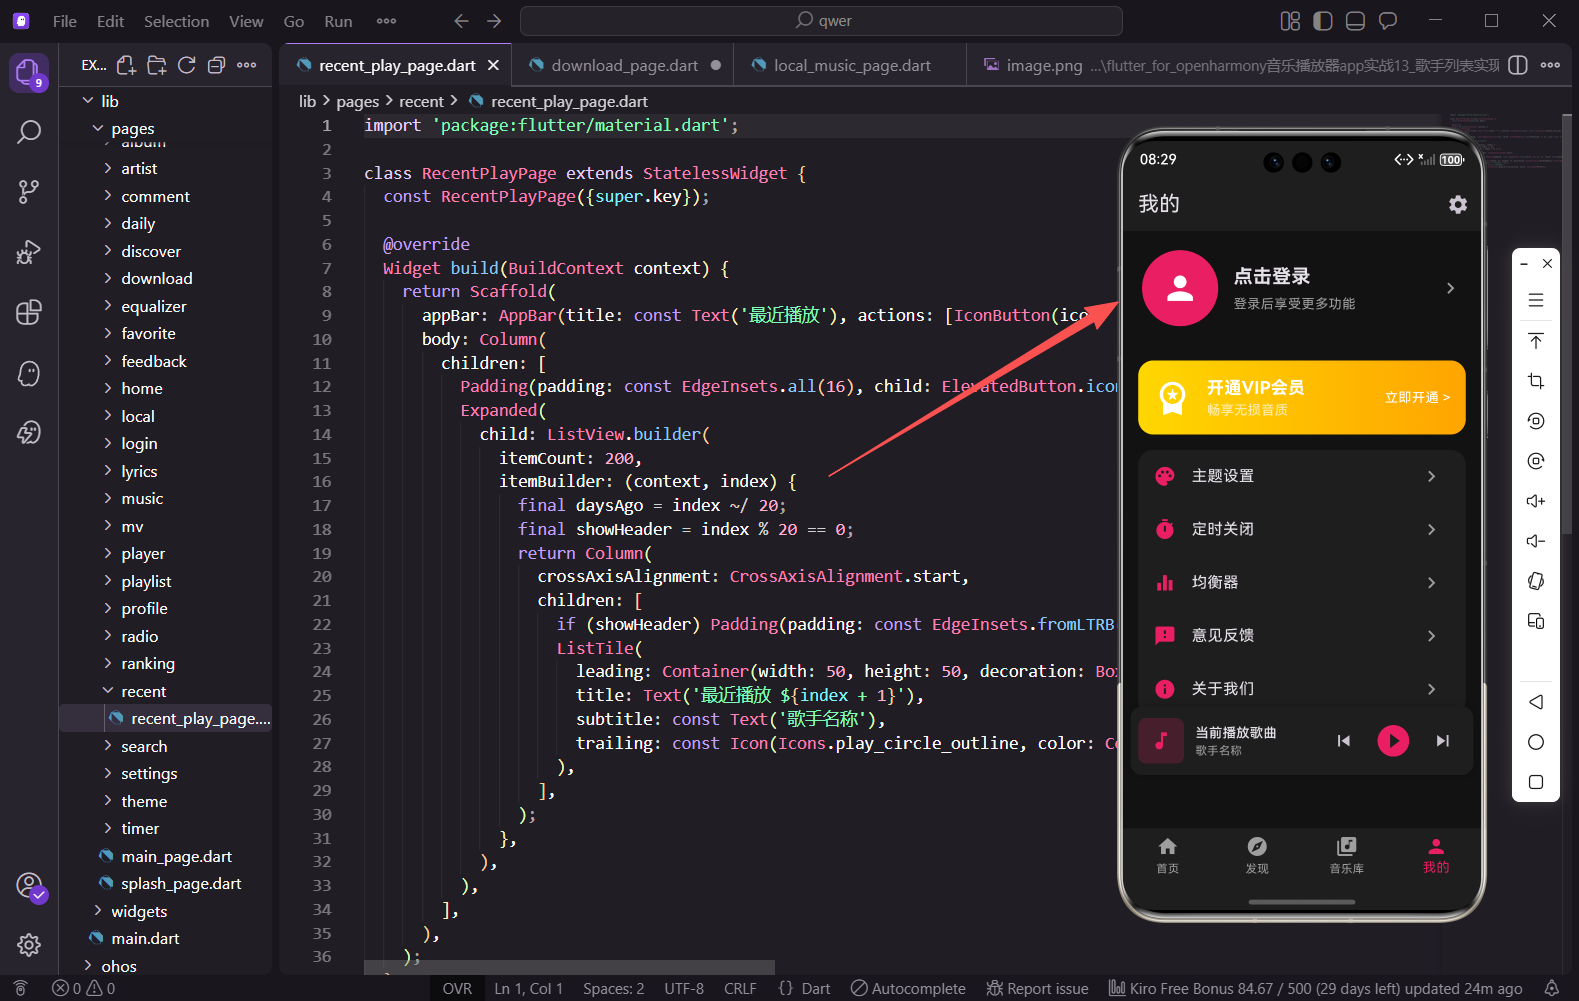Click emulator back triangle button

click(1536, 702)
